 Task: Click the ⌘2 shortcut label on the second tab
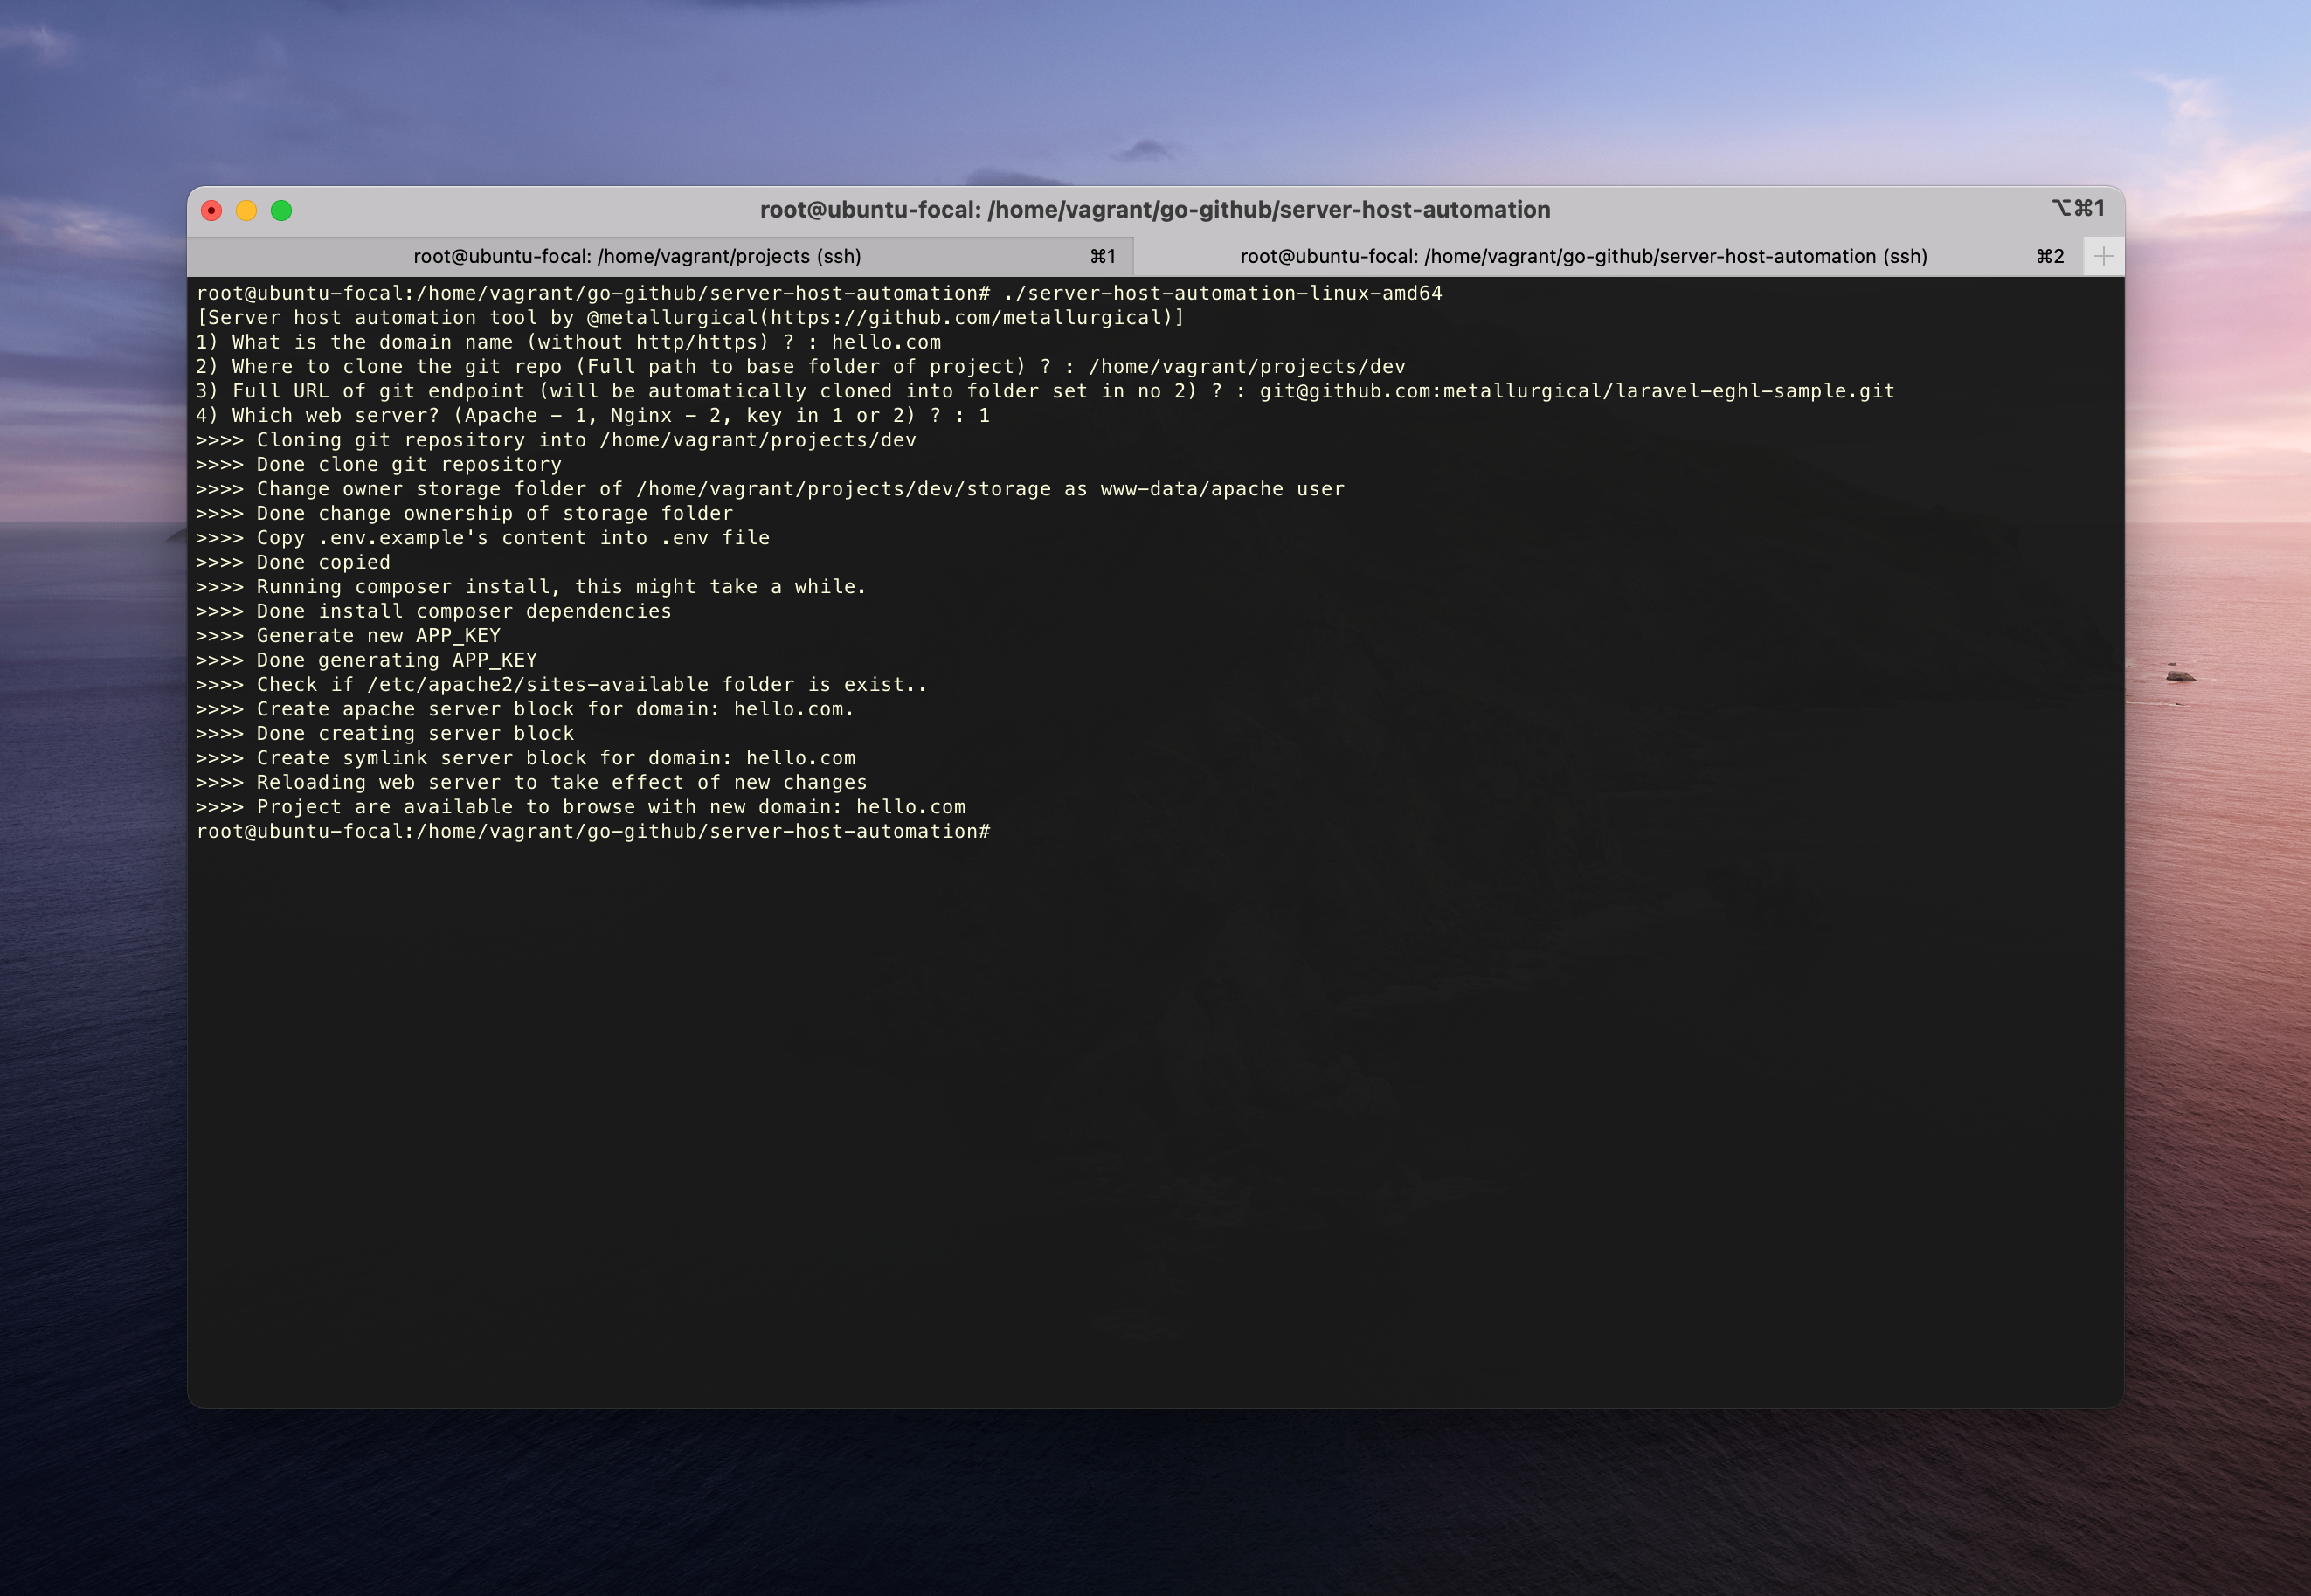pos(2049,256)
